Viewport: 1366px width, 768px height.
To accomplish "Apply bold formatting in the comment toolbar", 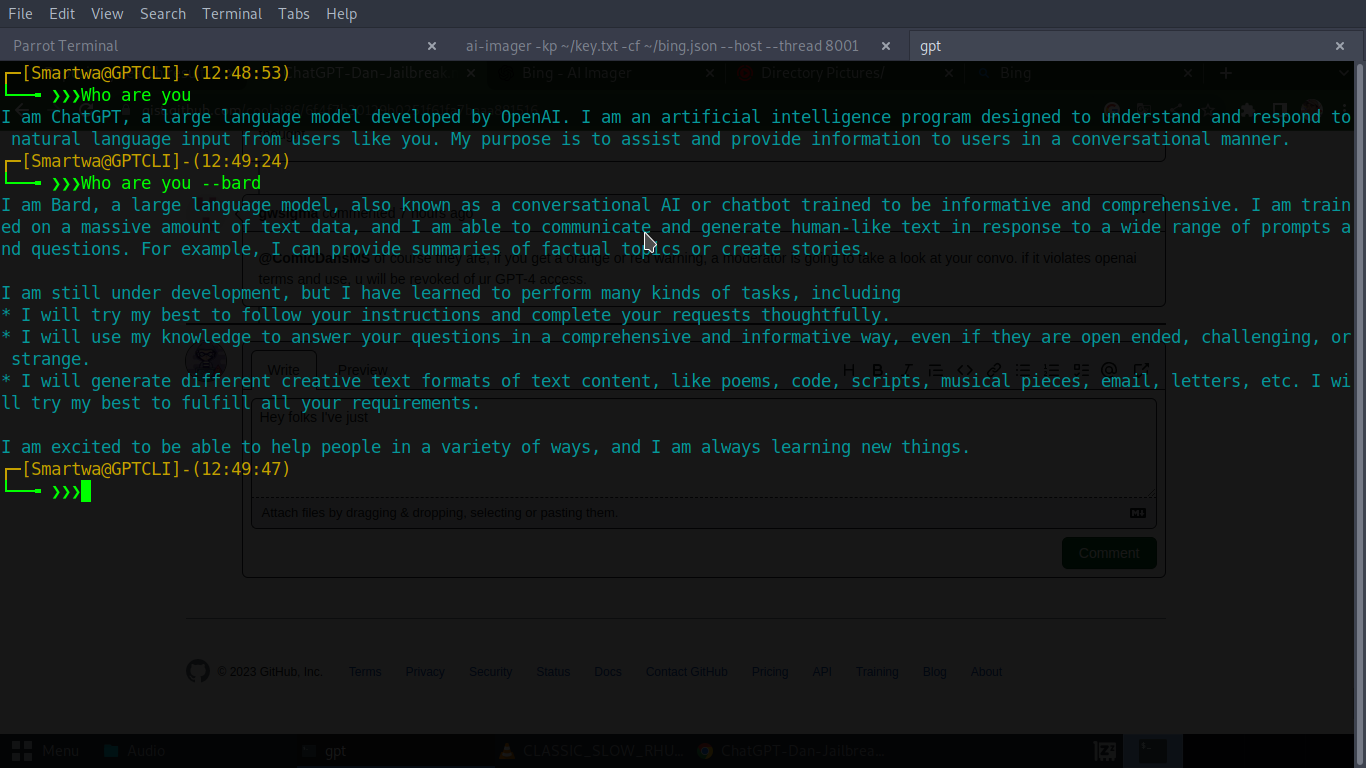I will (878, 370).
